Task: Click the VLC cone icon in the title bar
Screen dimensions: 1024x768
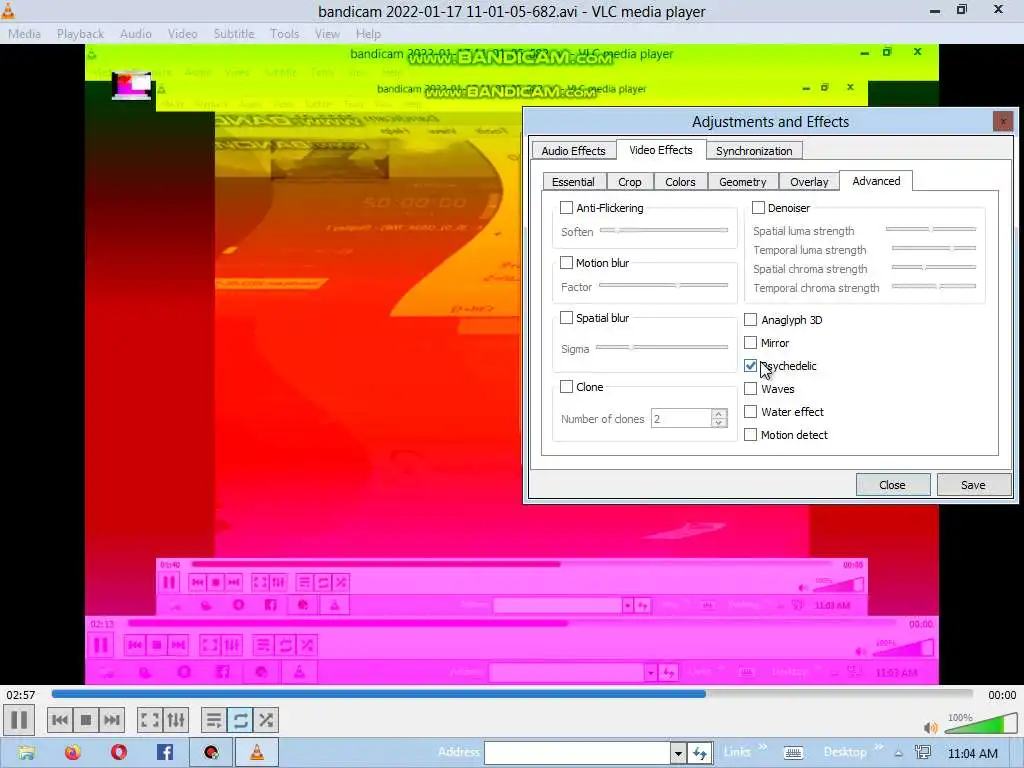Action: (8, 11)
